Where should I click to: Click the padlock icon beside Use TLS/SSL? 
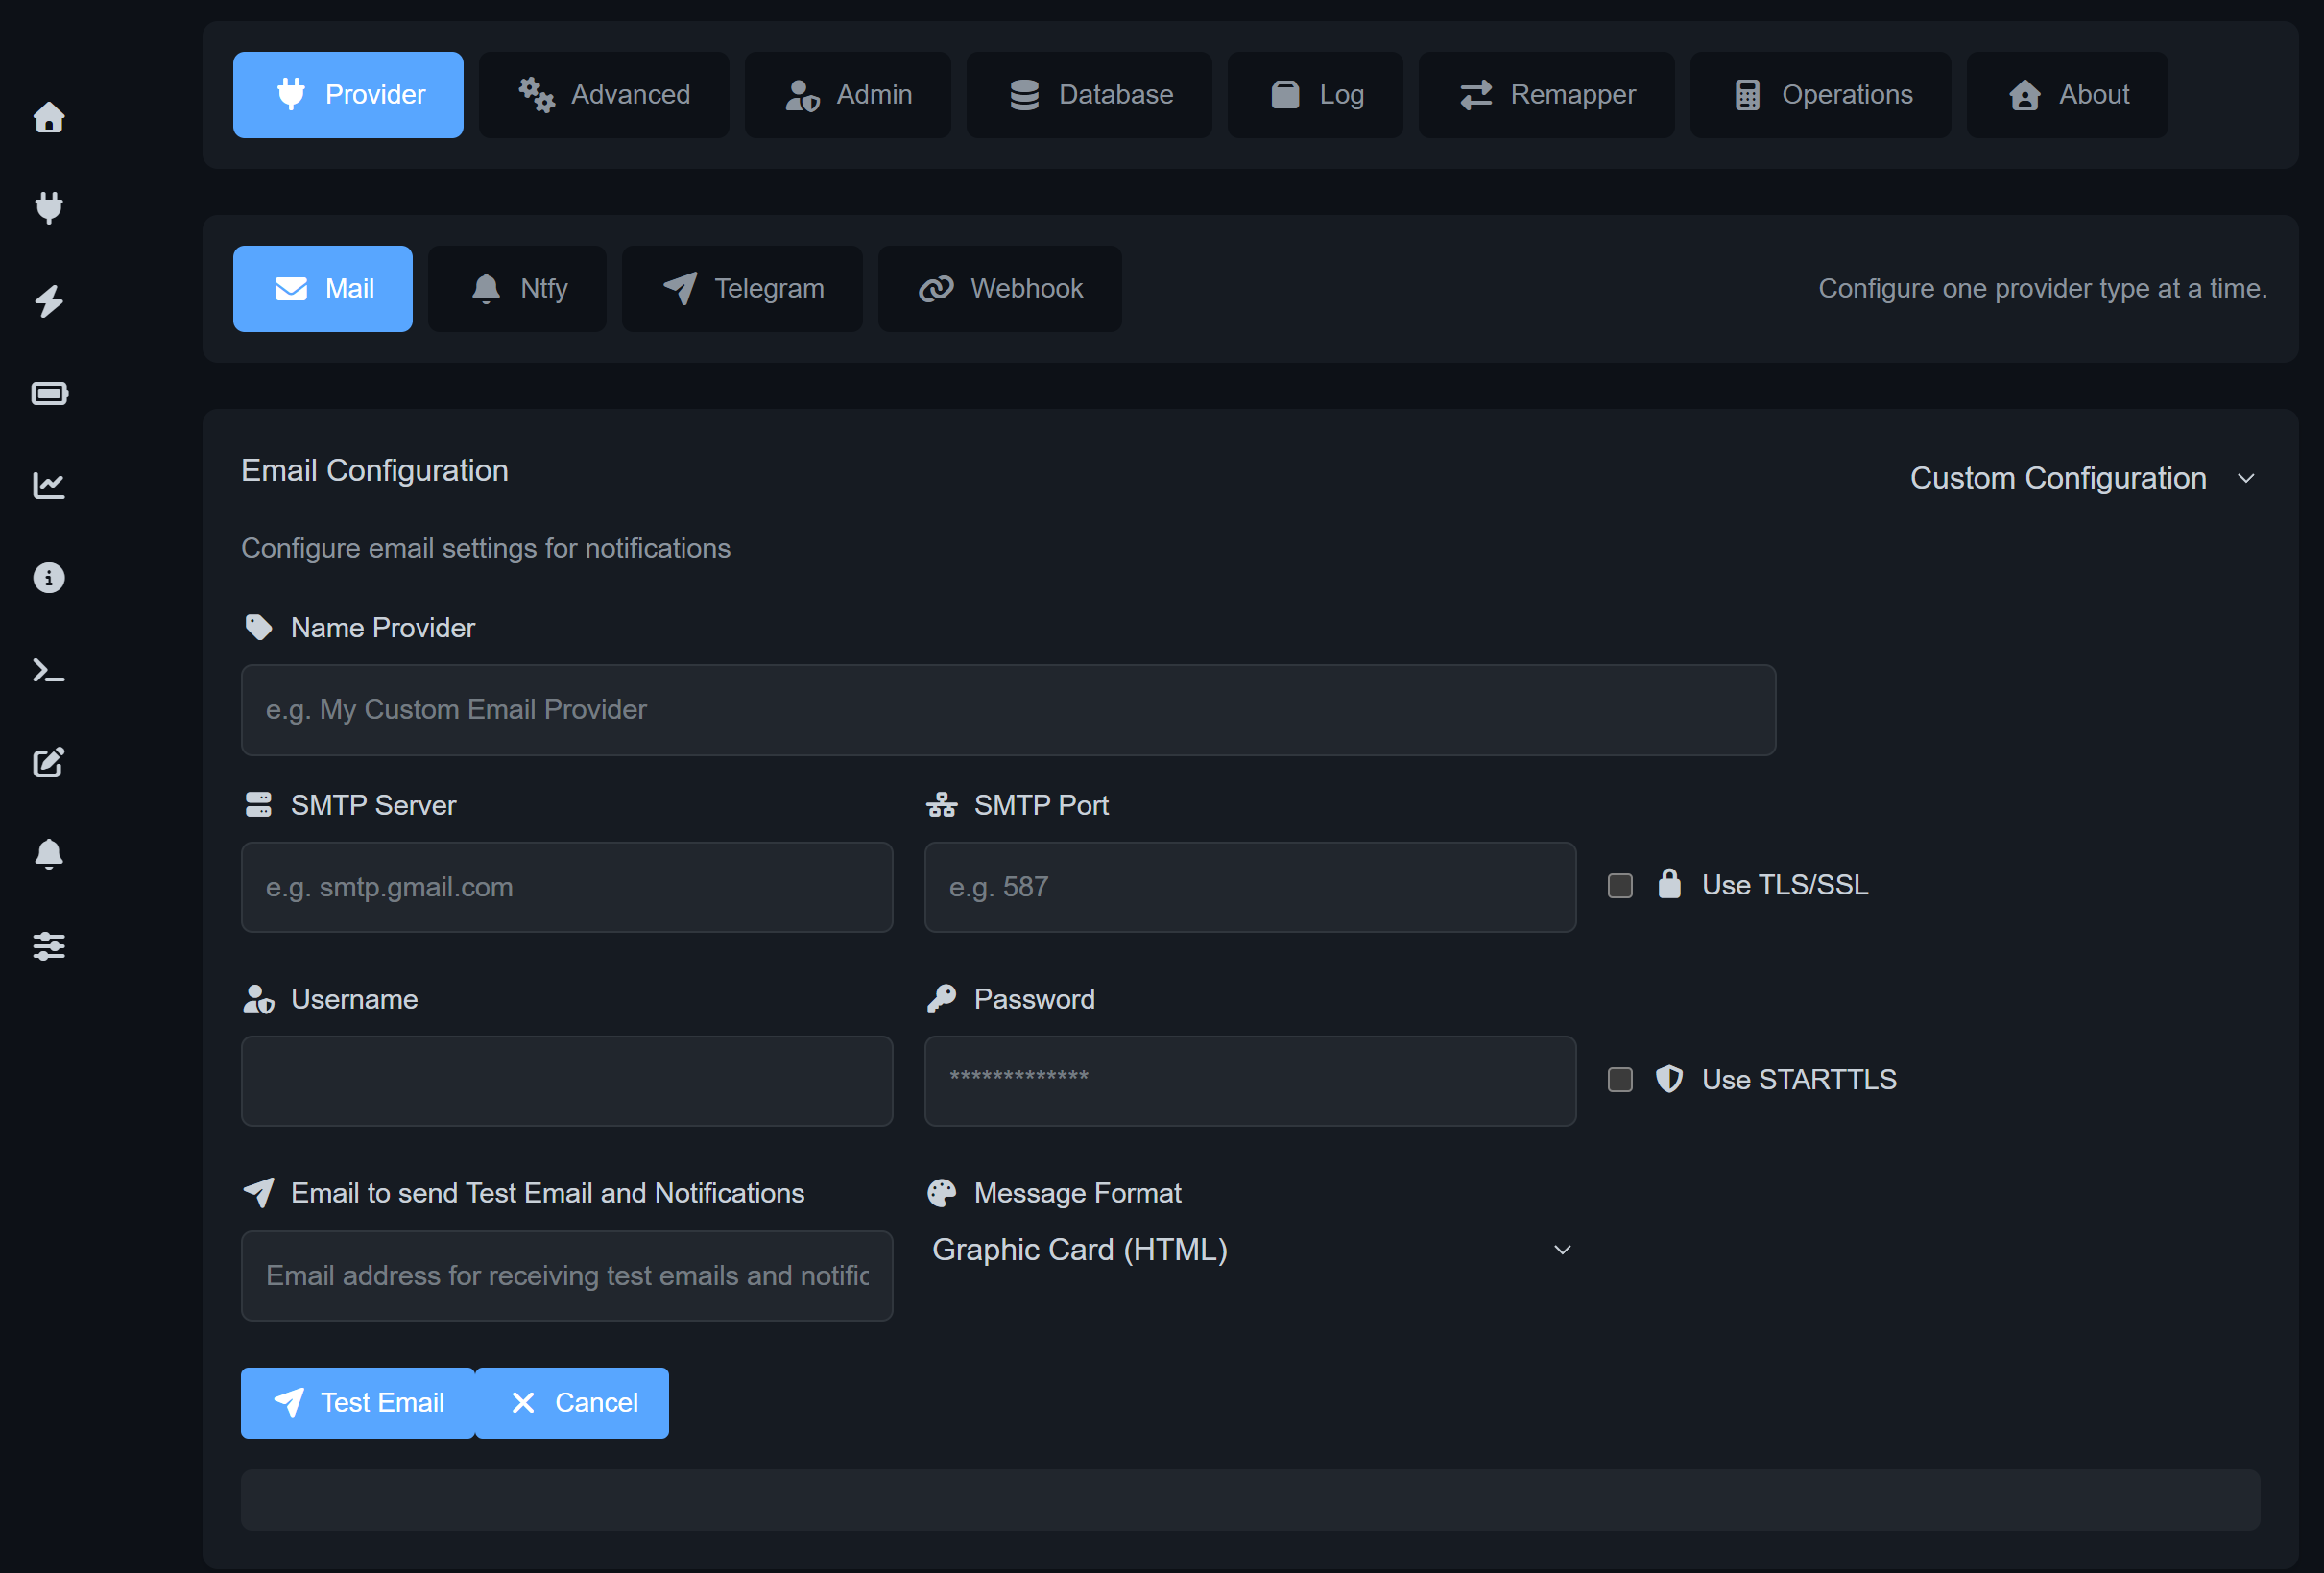1670,884
